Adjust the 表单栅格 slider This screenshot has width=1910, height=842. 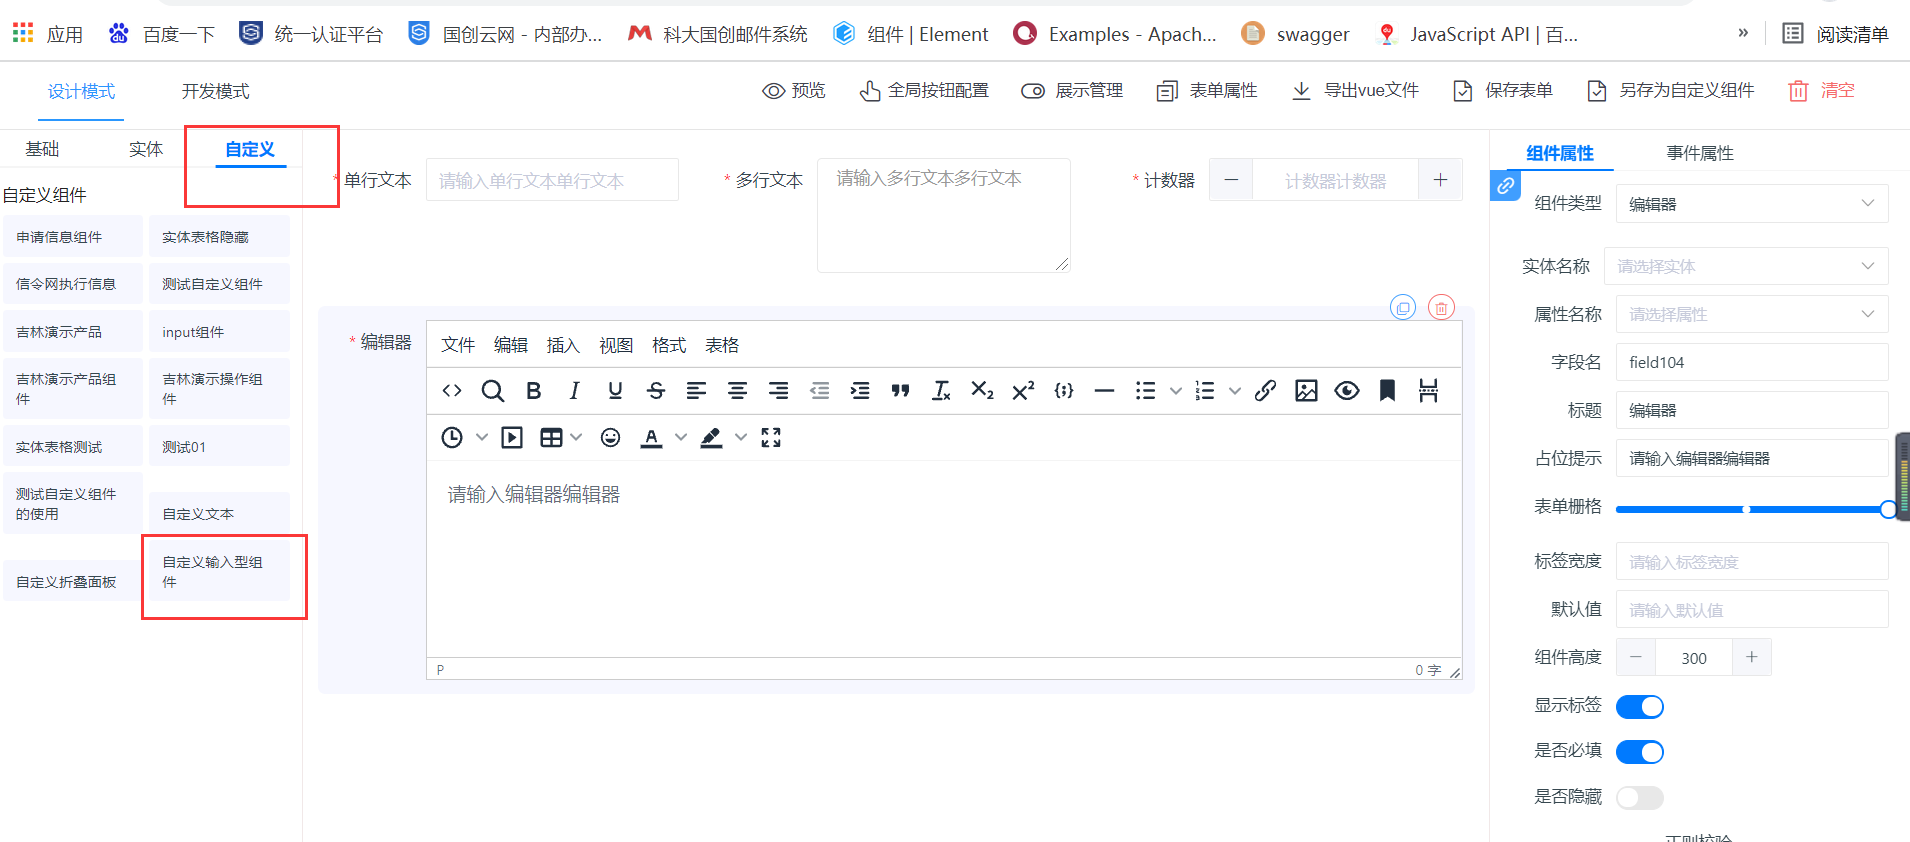tap(1752, 509)
